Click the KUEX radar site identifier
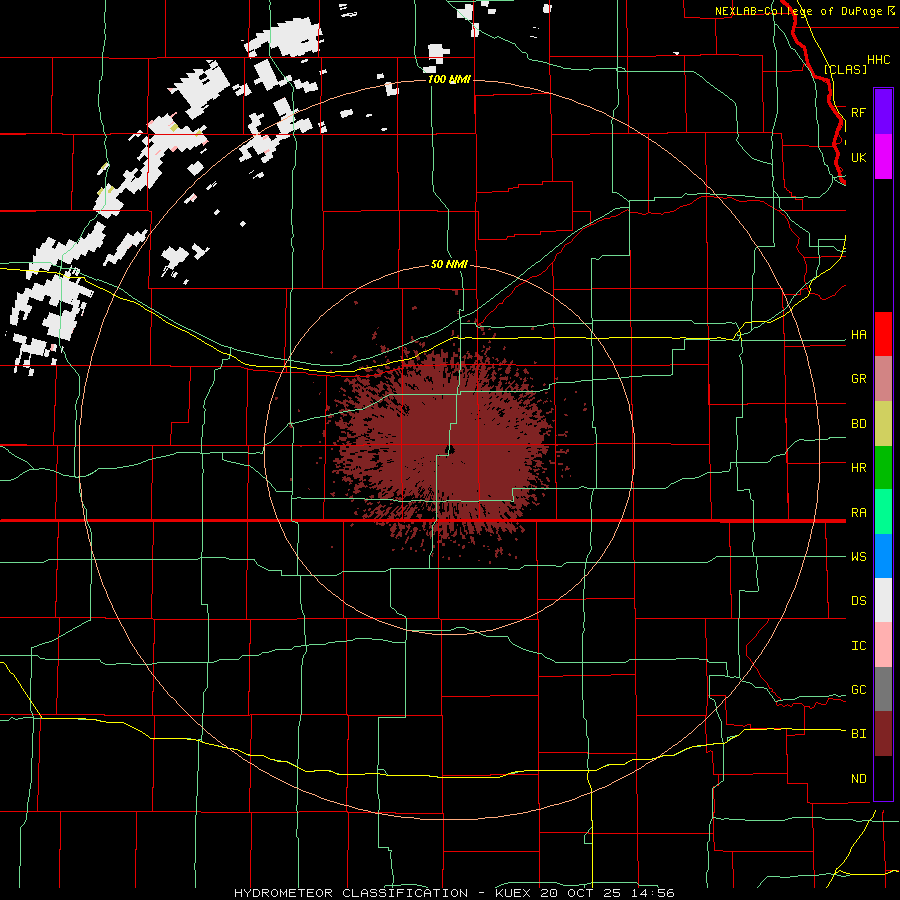Screen dimensions: 900x900 tap(515, 893)
